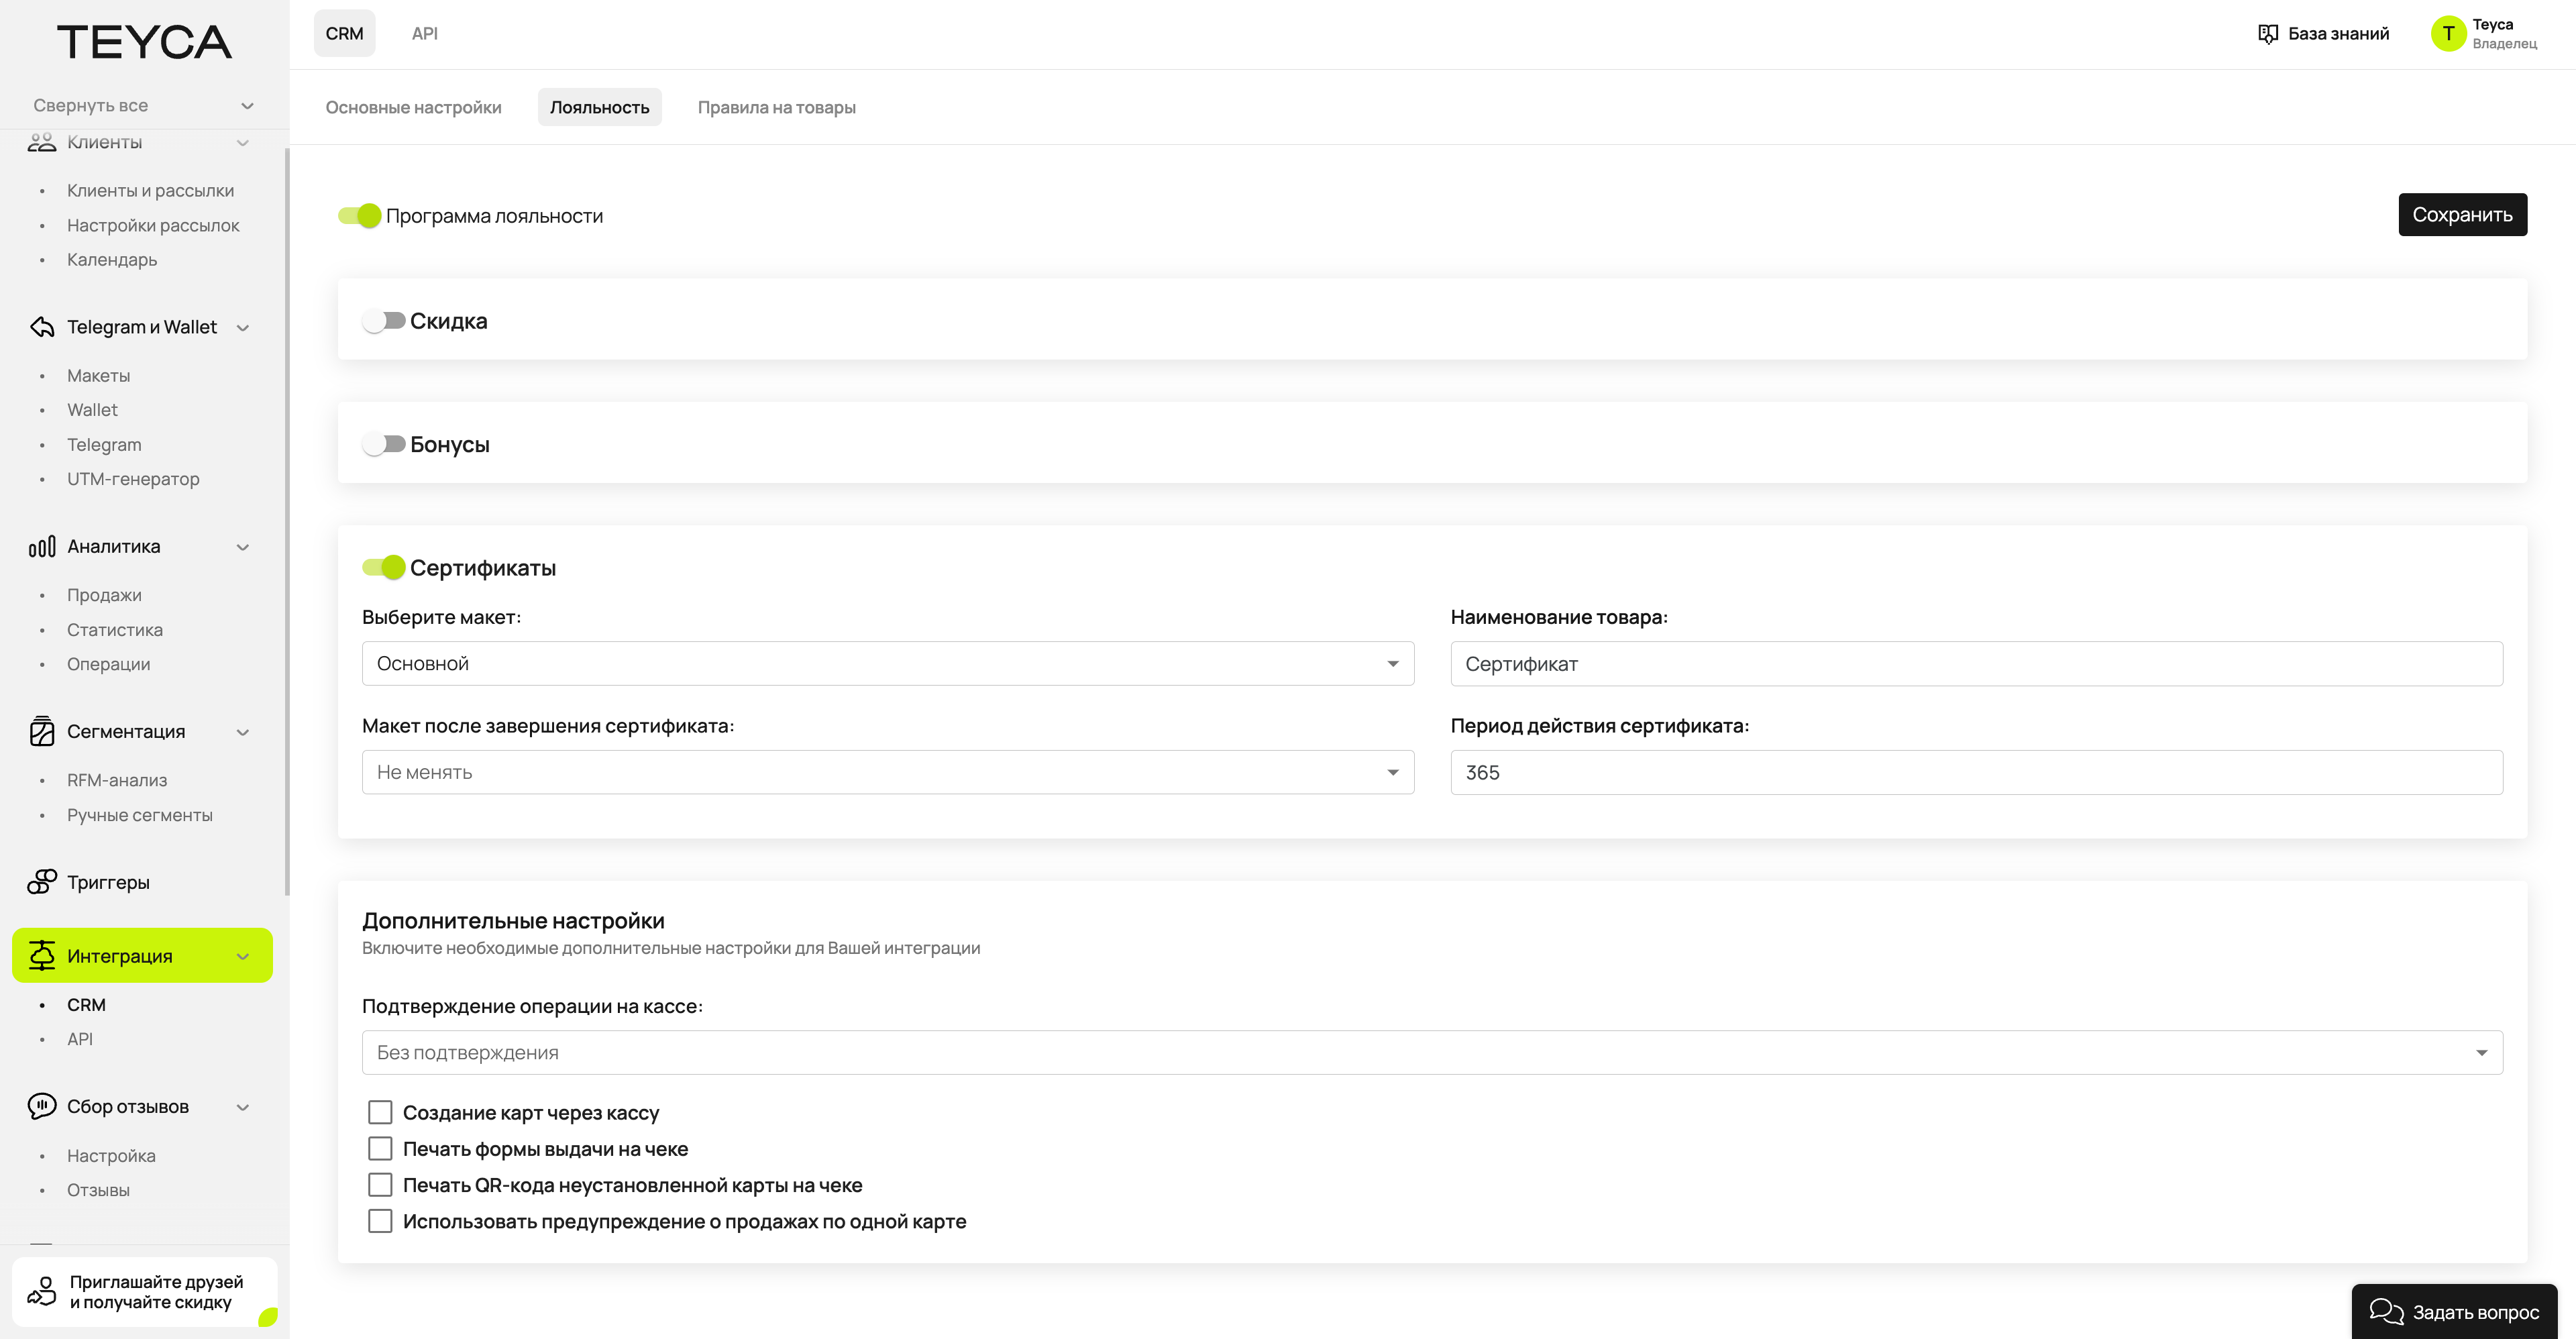Open the Выберите макет dropdown

[887, 664]
